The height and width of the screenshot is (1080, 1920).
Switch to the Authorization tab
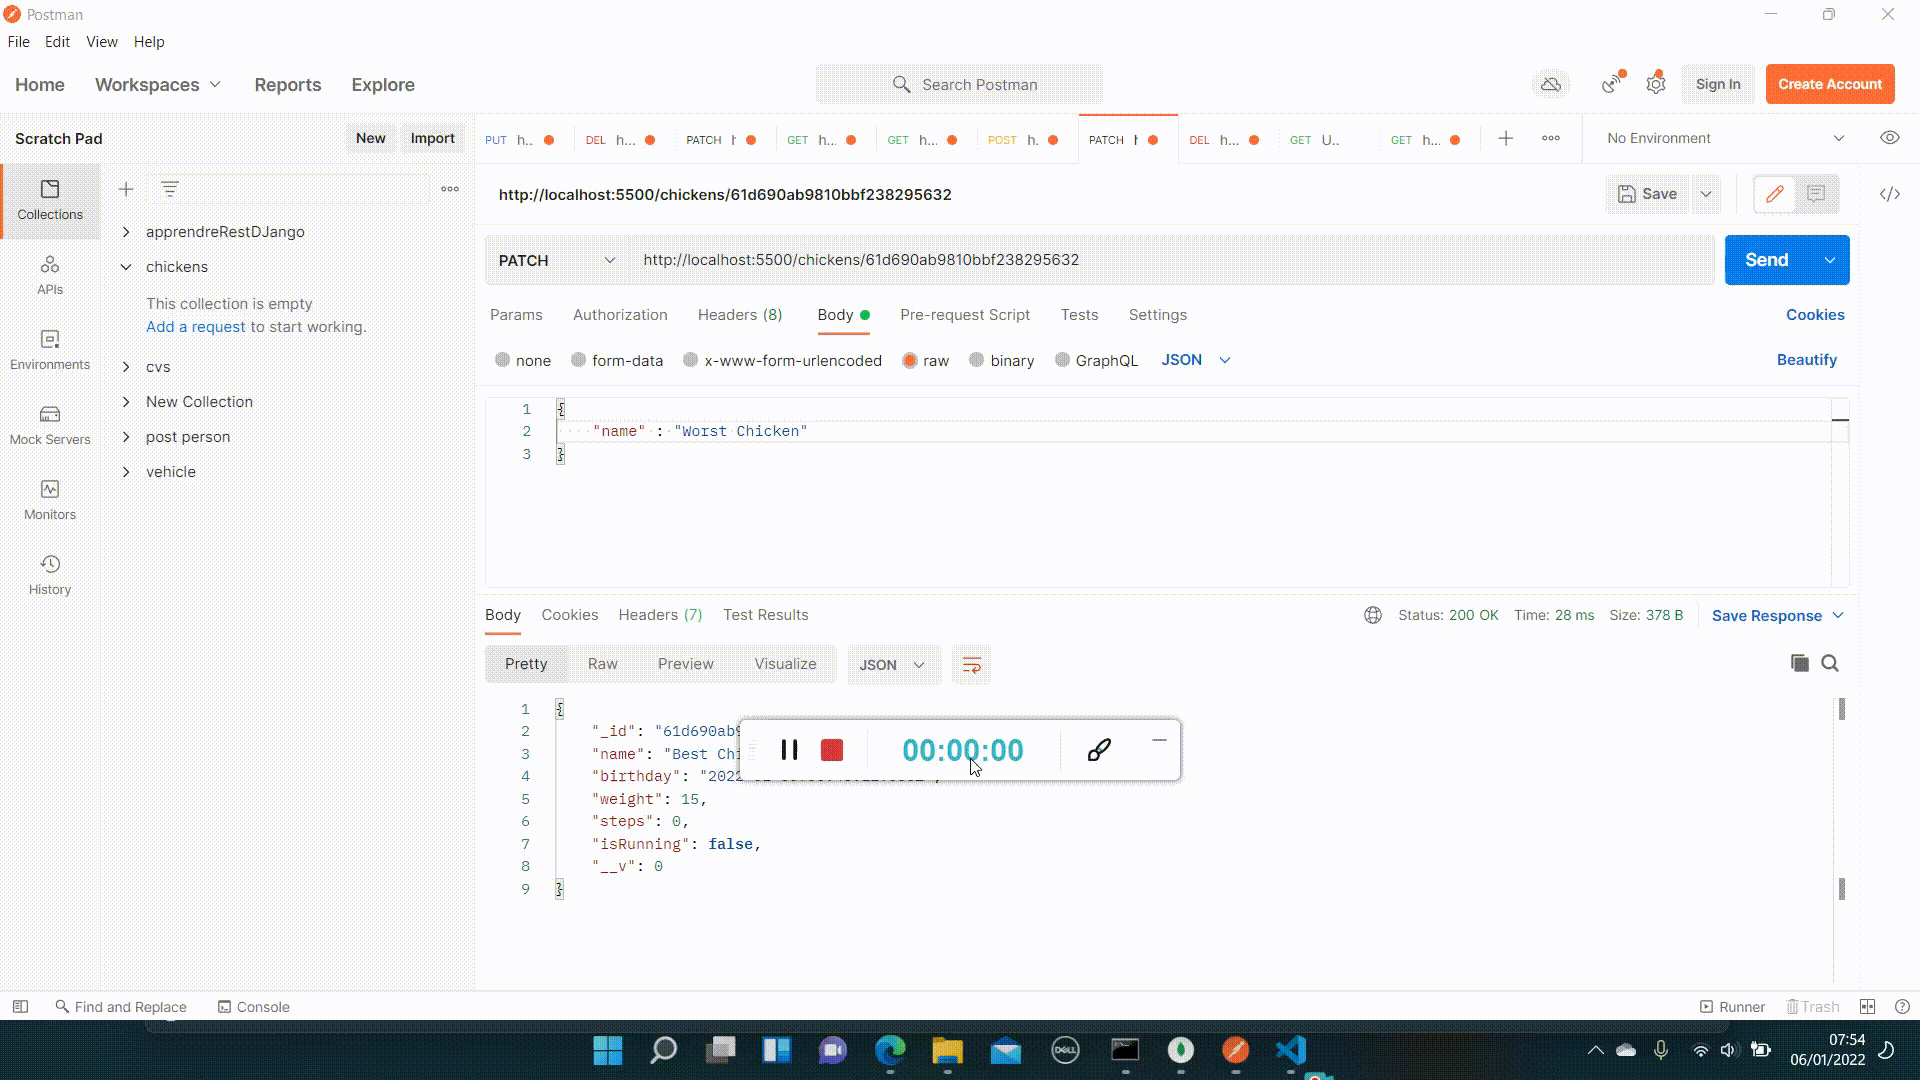click(619, 315)
